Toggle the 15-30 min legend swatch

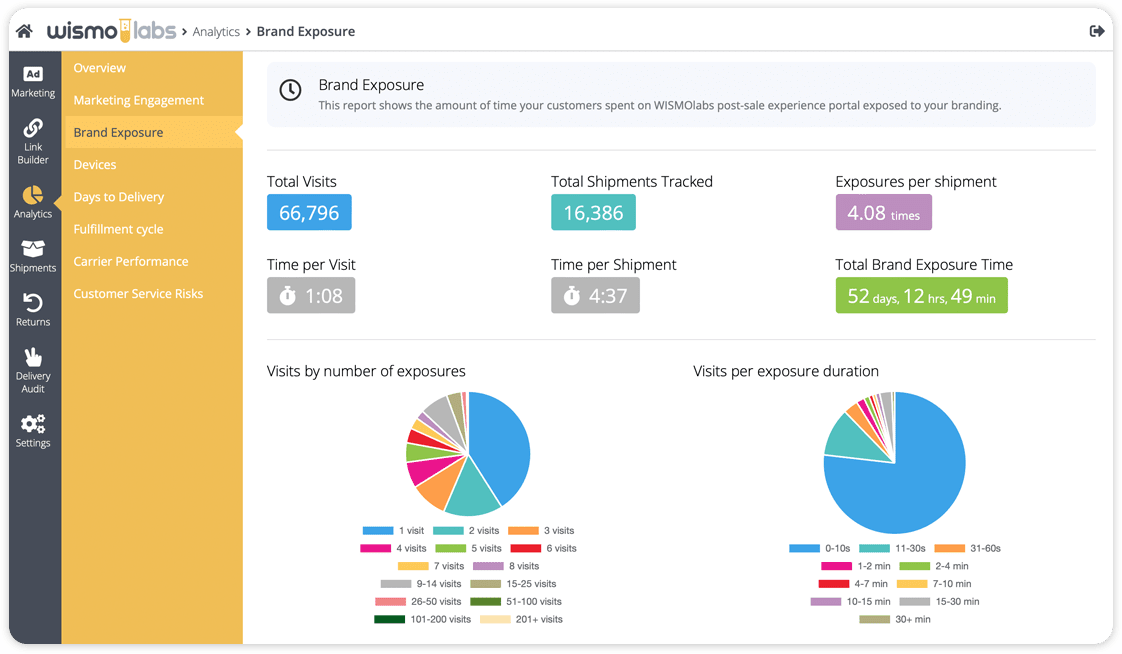[x=914, y=602]
